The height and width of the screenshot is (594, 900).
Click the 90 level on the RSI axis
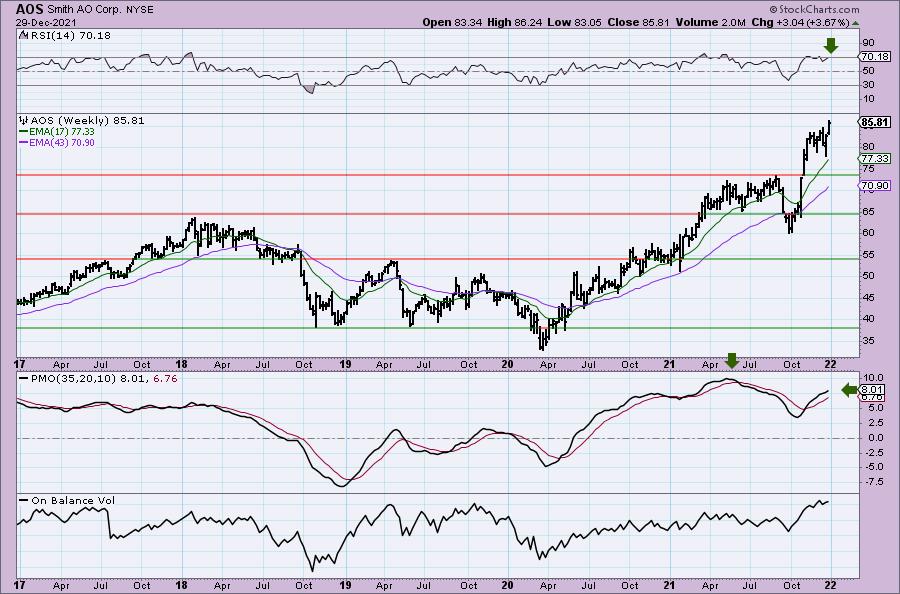click(x=868, y=42)
